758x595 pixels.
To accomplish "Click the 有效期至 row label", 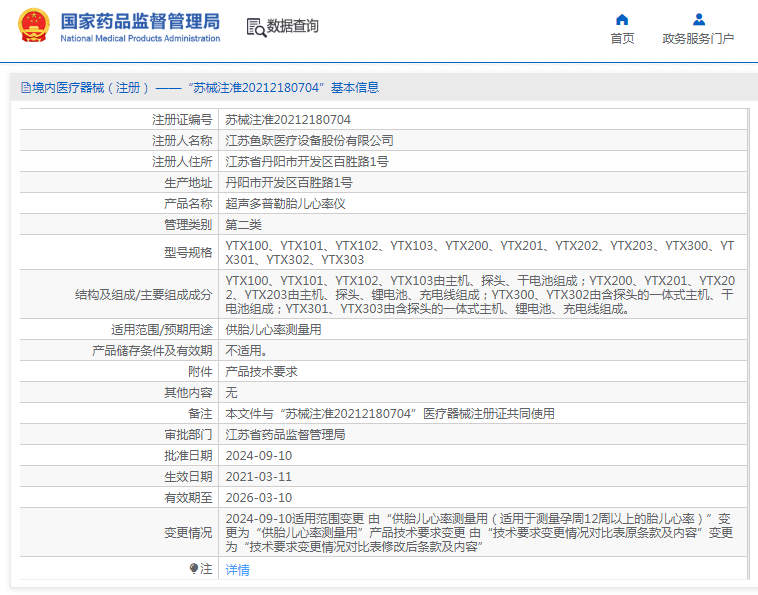I will [188, 498].
